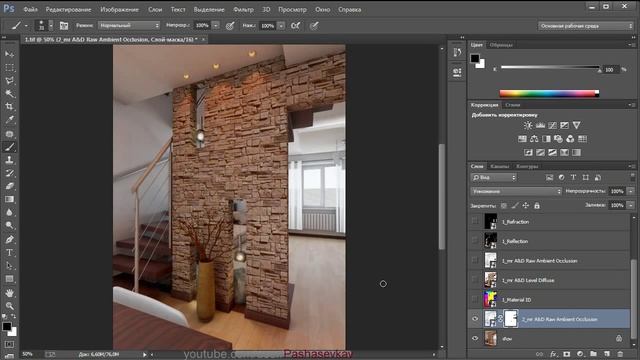The image size is (640, 360).
Task: Hide the bottom background layer
Action: pos(475,338)
